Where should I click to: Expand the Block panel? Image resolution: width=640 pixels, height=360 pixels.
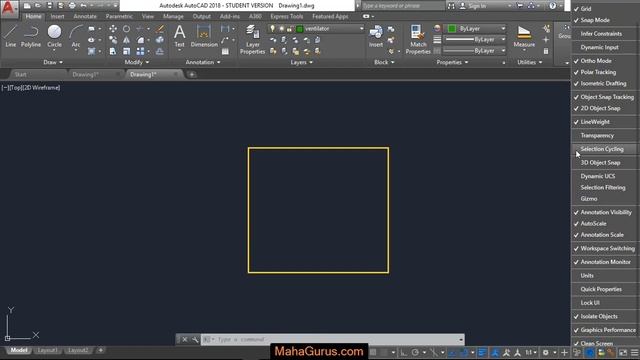point(384,62)
